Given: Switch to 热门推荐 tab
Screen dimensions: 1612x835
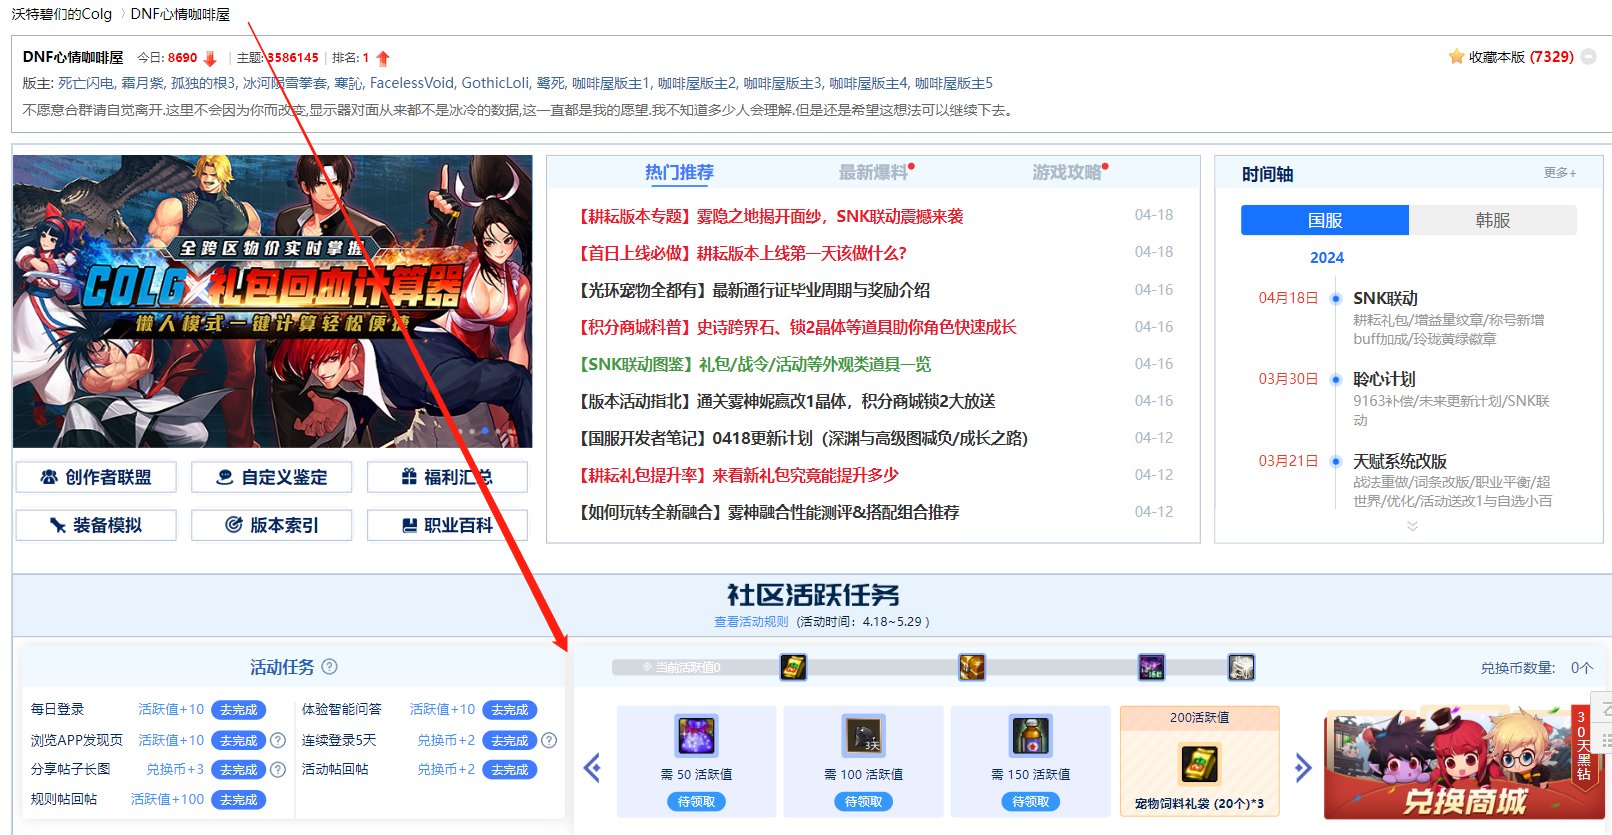Looking at the screenshot, I should (679, 172).
